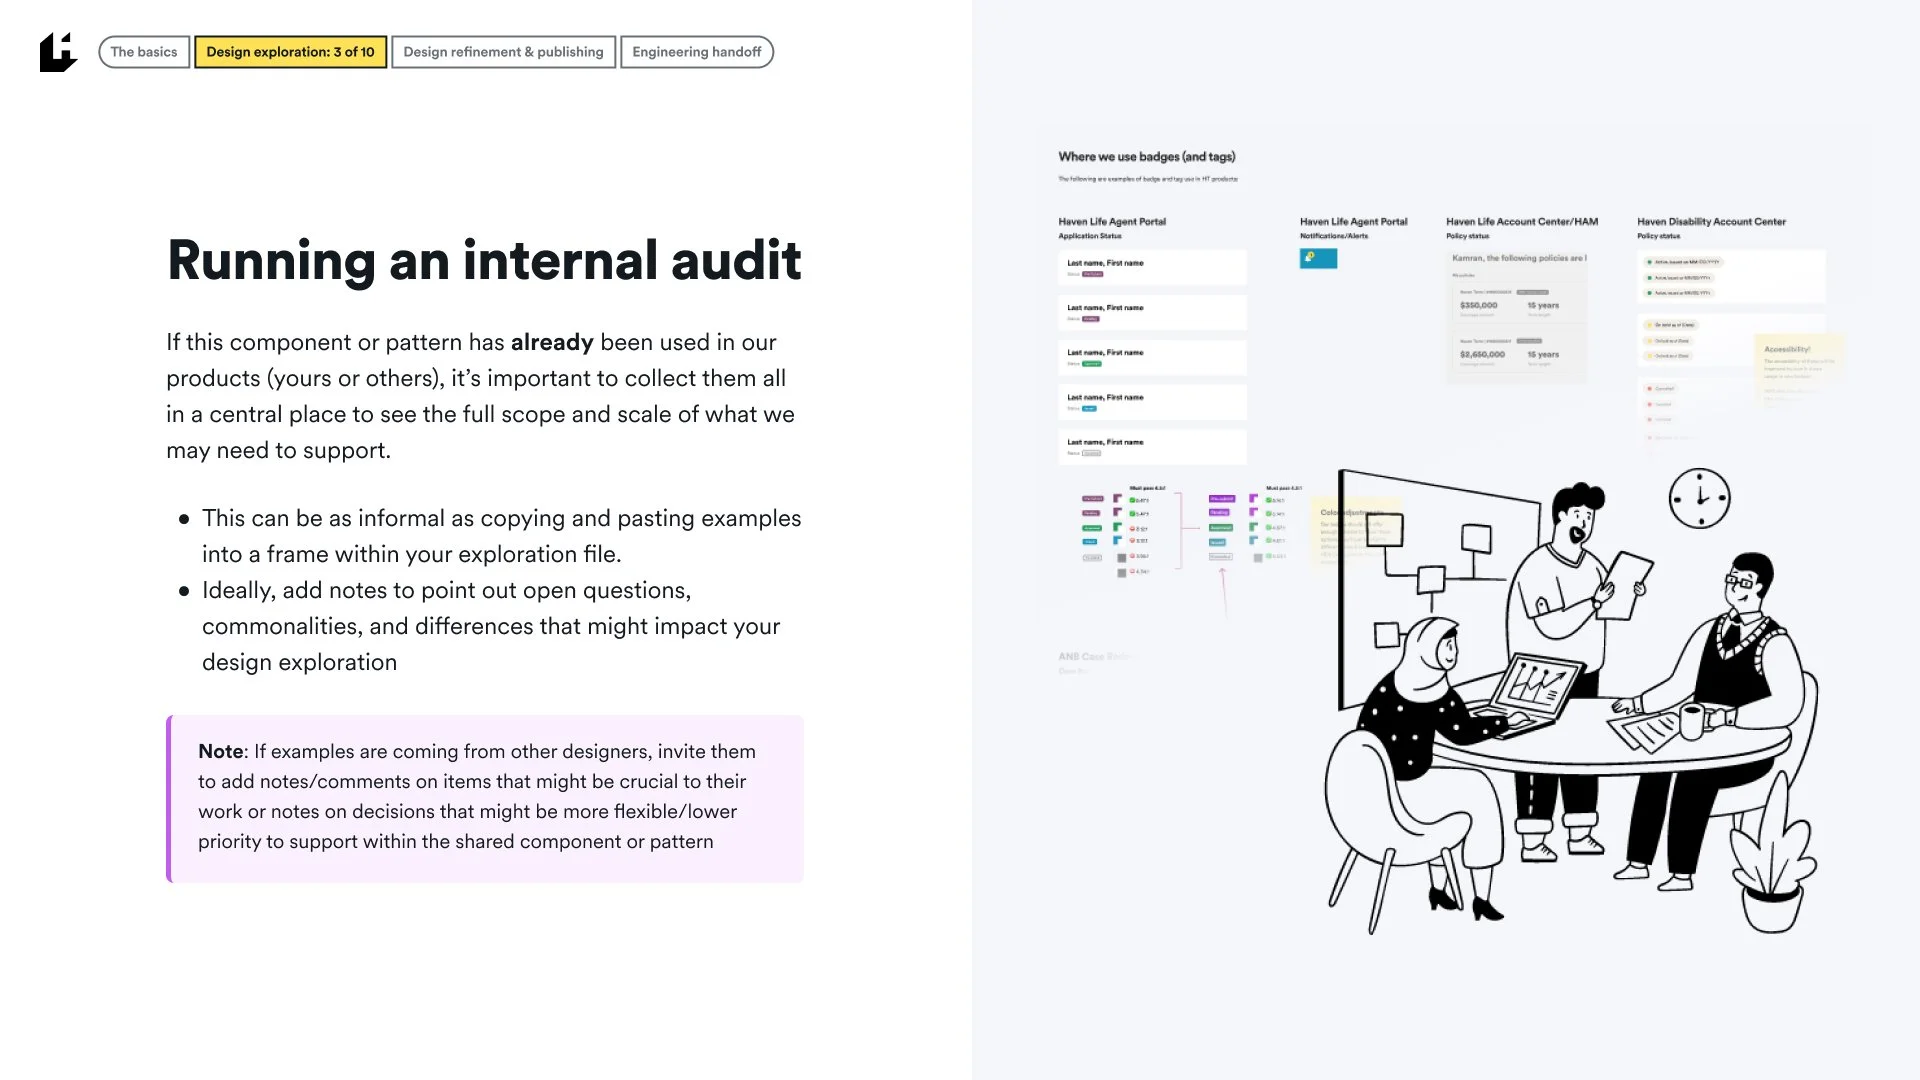Click the pink Note callout box
The width and height of the screenshot is (1920, 1080).
[x=485, y=797]
